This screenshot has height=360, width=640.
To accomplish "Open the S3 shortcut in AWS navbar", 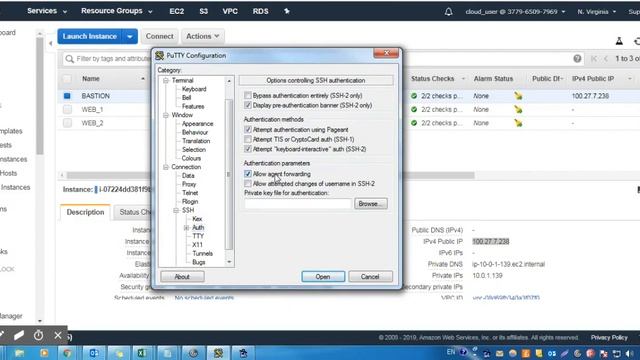I will [203, 11].
